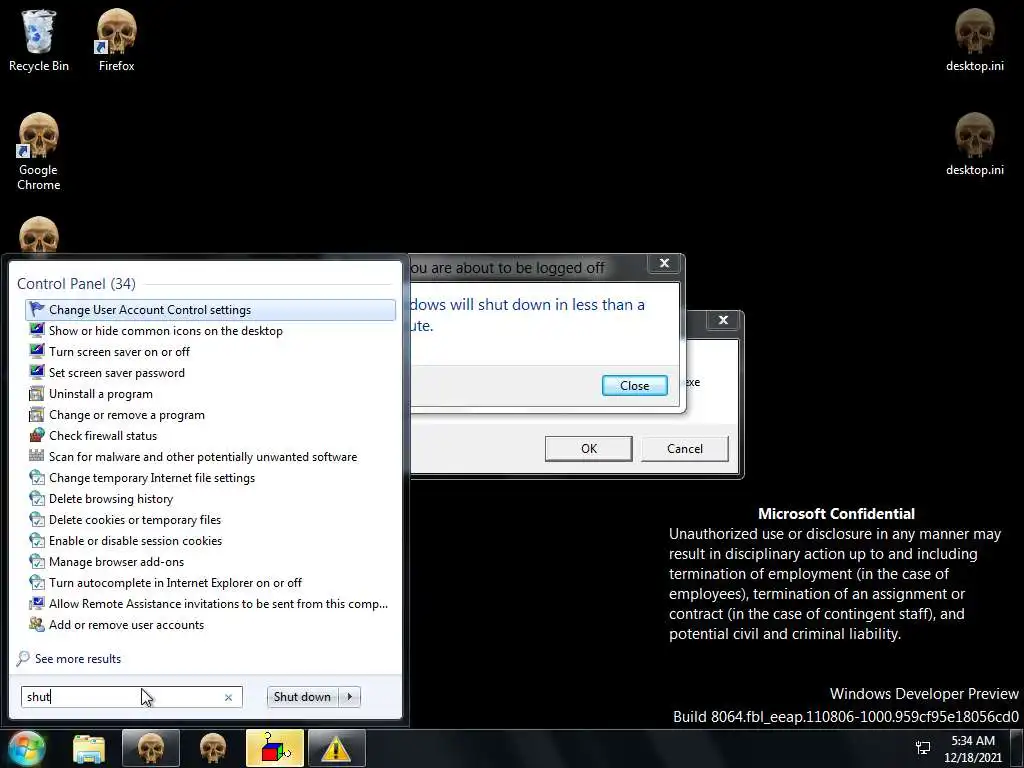Open Allow Remote Assistance invitations result

coord(210,603)
